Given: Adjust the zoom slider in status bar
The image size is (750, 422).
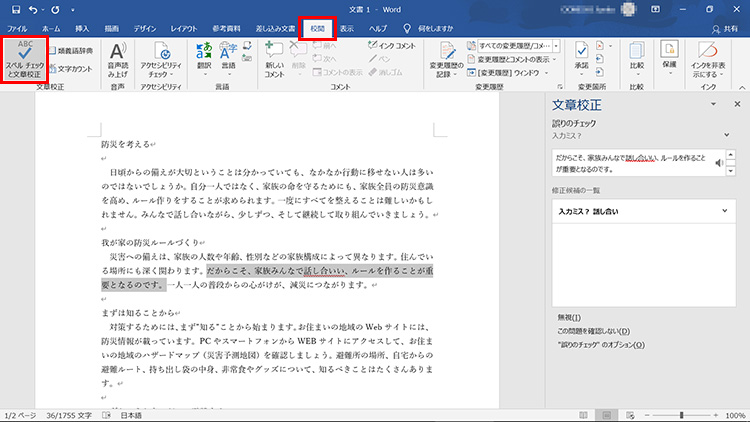Looking at the screenshot, I should [x=682, y=414].
